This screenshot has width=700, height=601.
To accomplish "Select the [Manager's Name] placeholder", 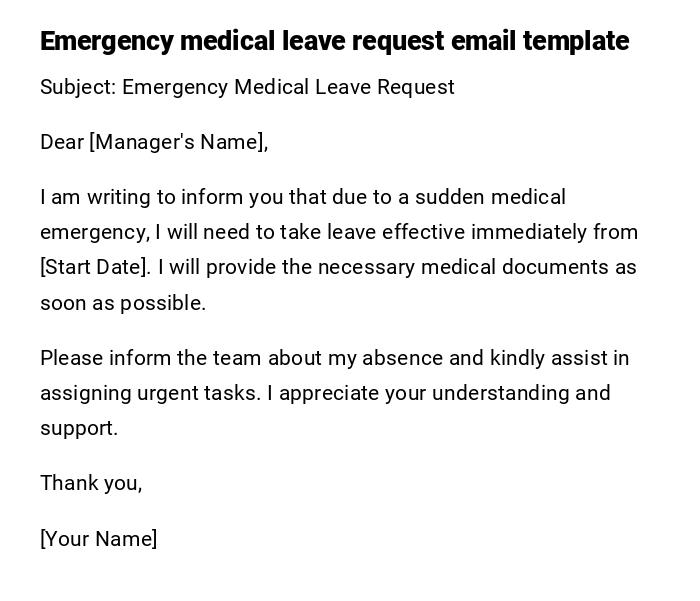I will (179, 142).
